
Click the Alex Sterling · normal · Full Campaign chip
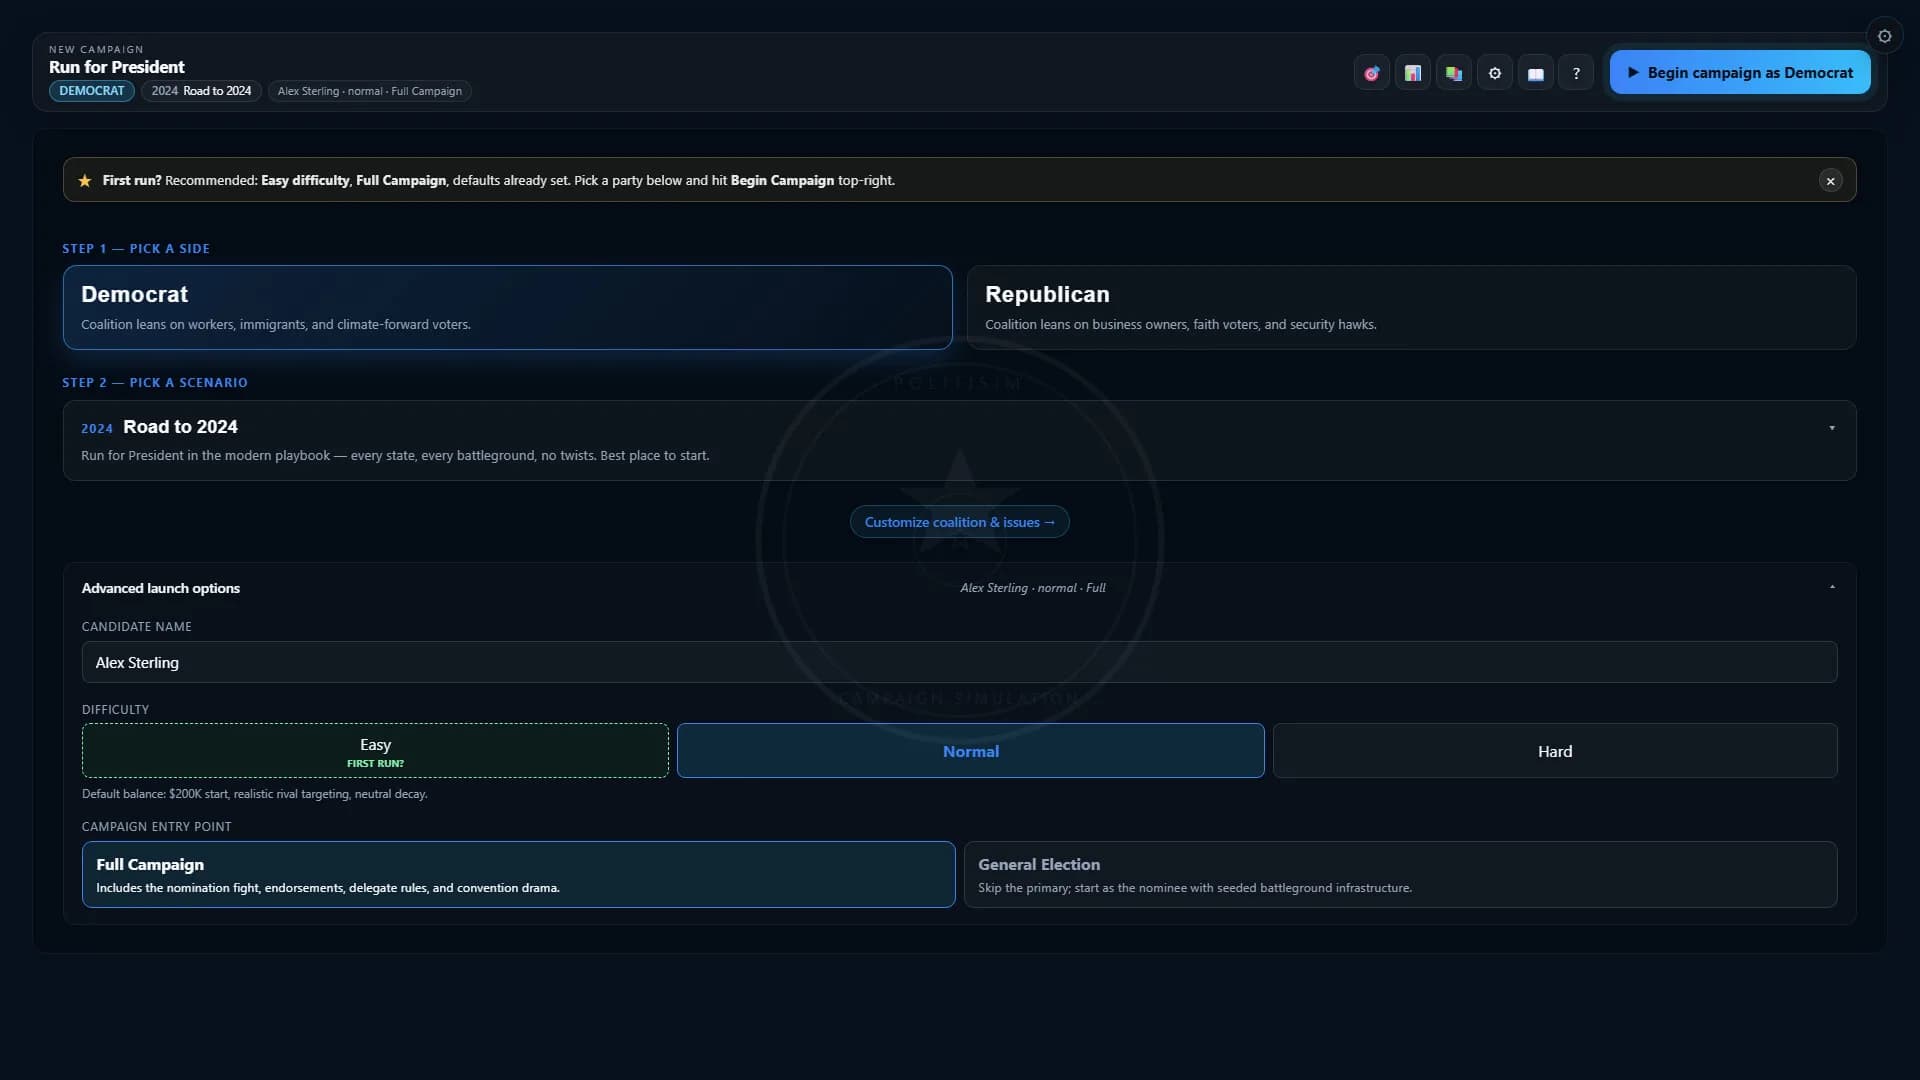(369, 91)
